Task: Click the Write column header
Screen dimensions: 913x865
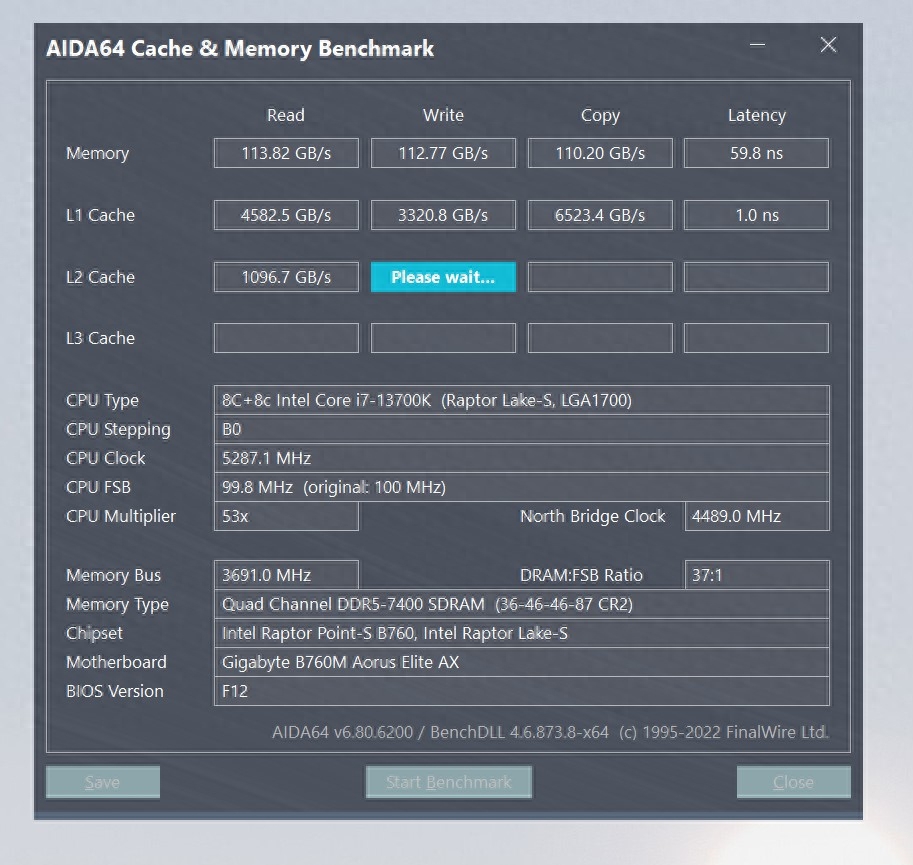Action: click(443, 115)
